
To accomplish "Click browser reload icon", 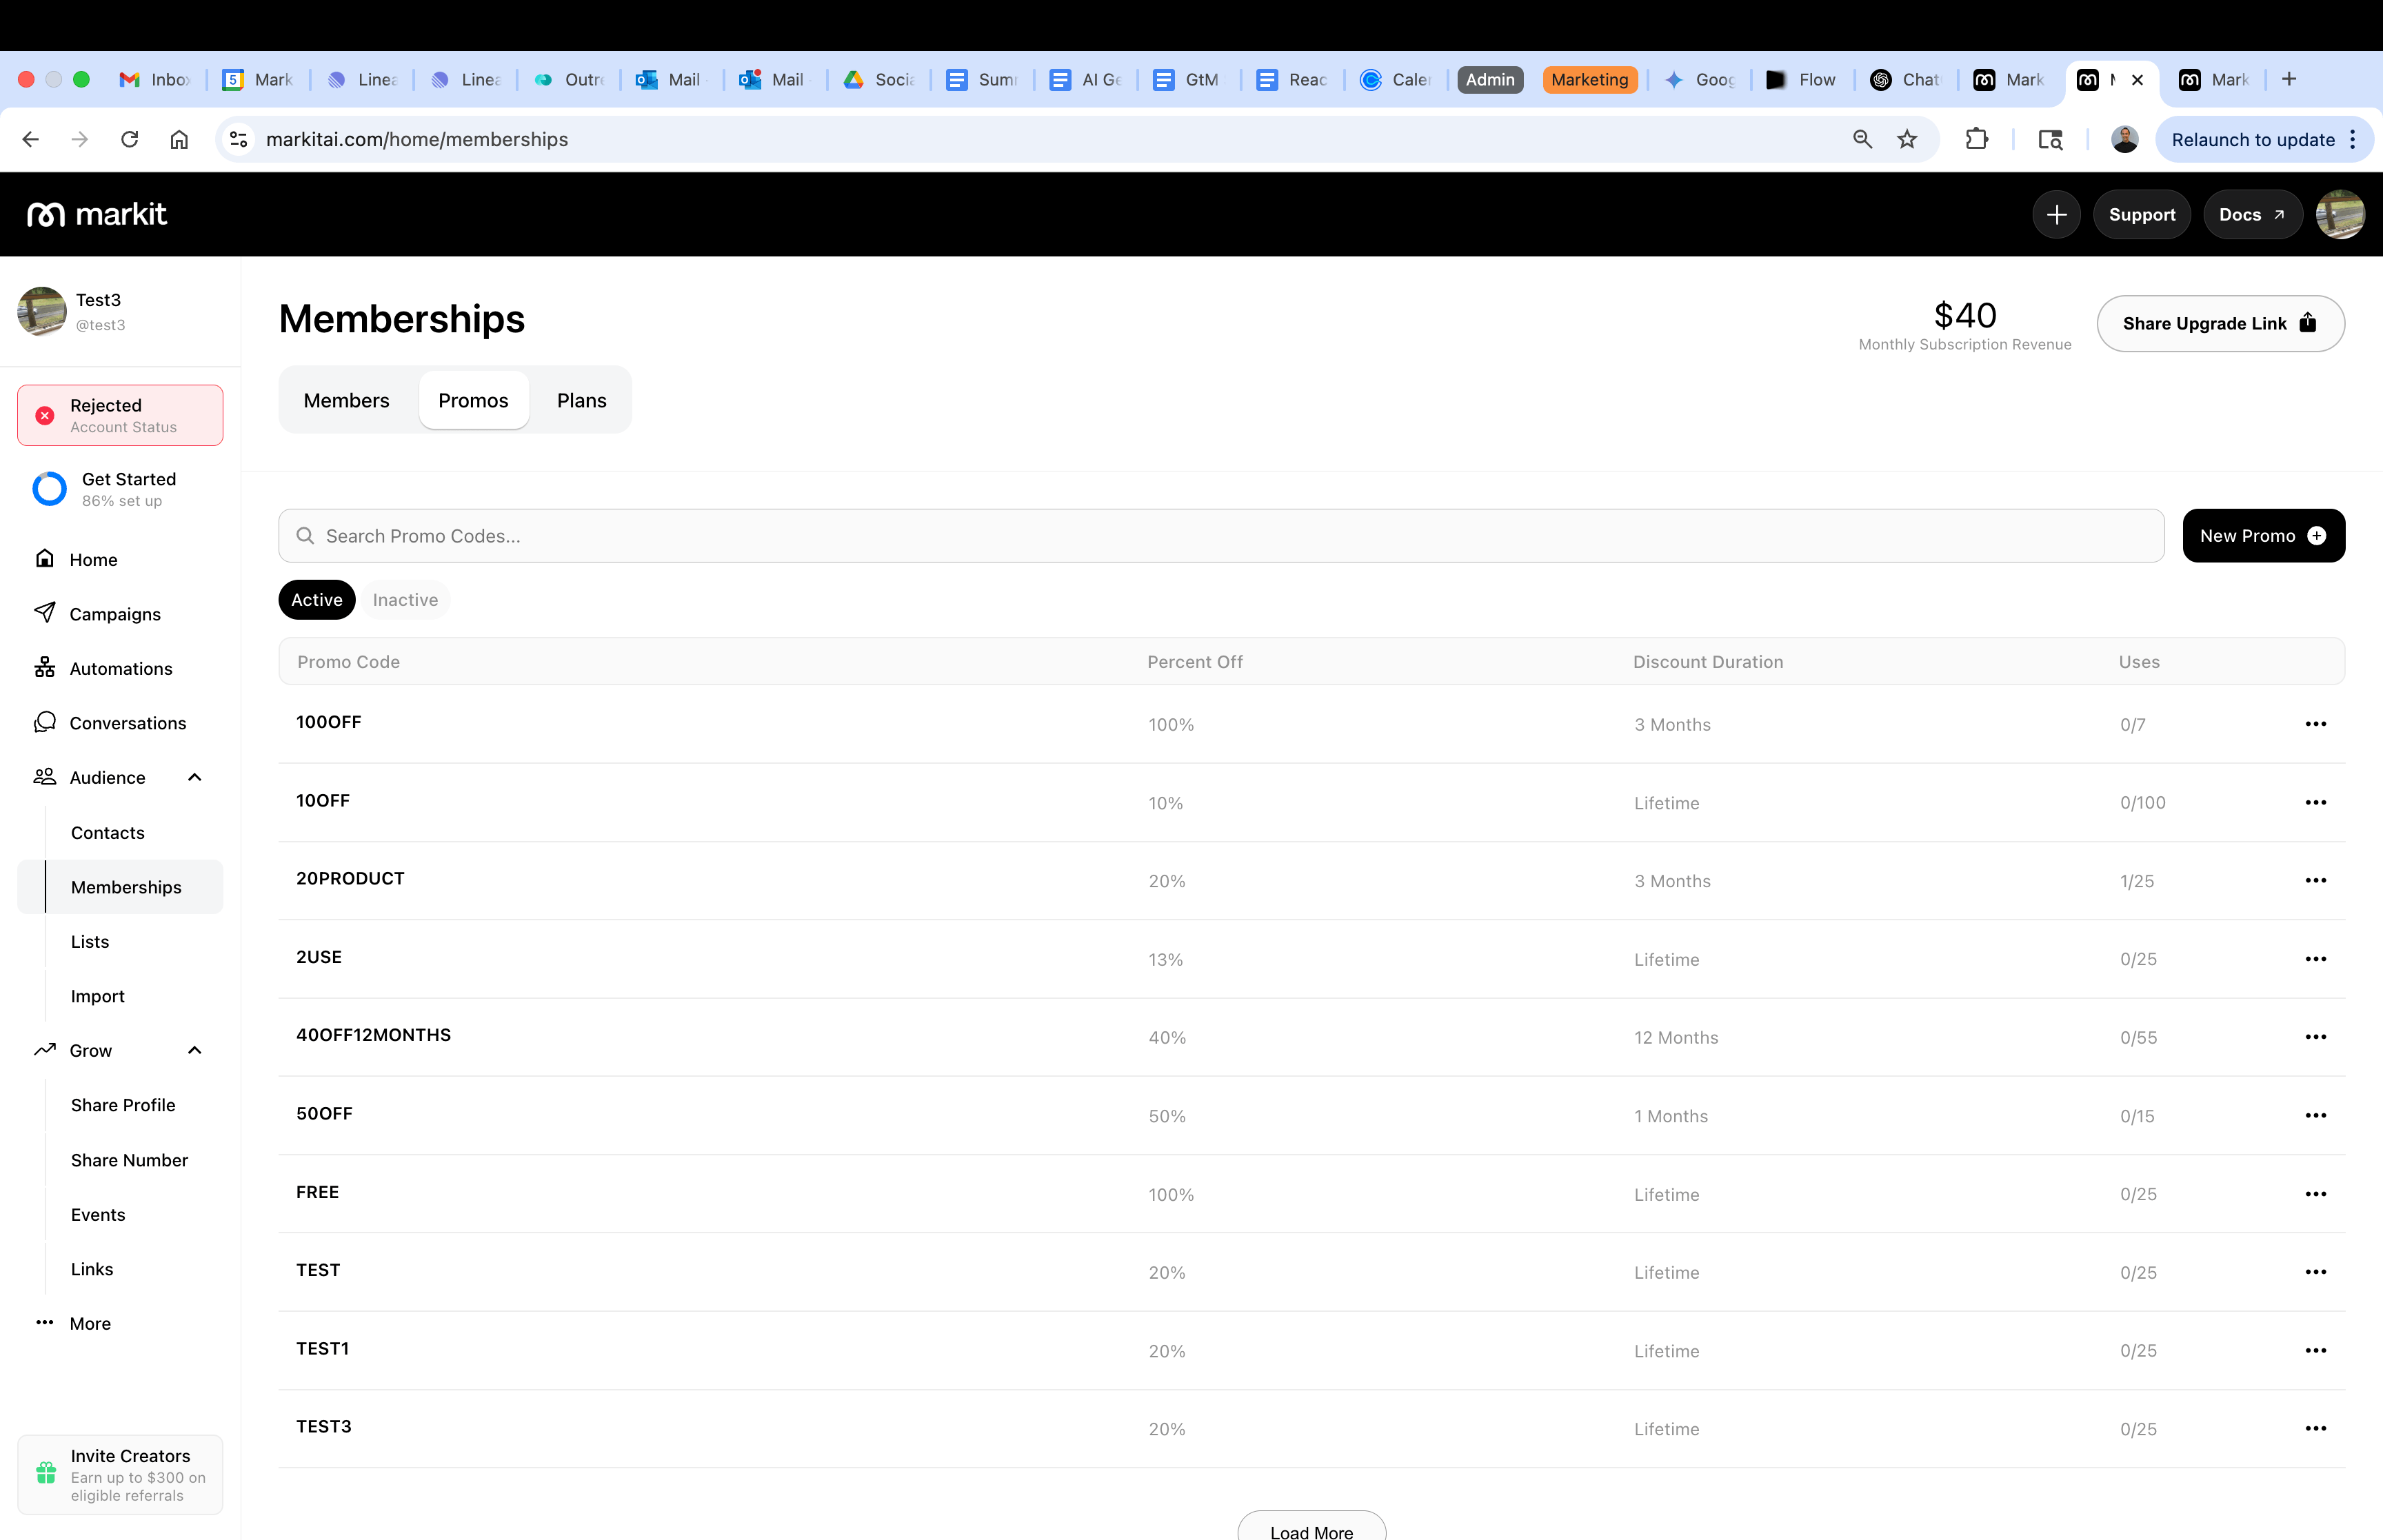I will (x=129, y=139).
